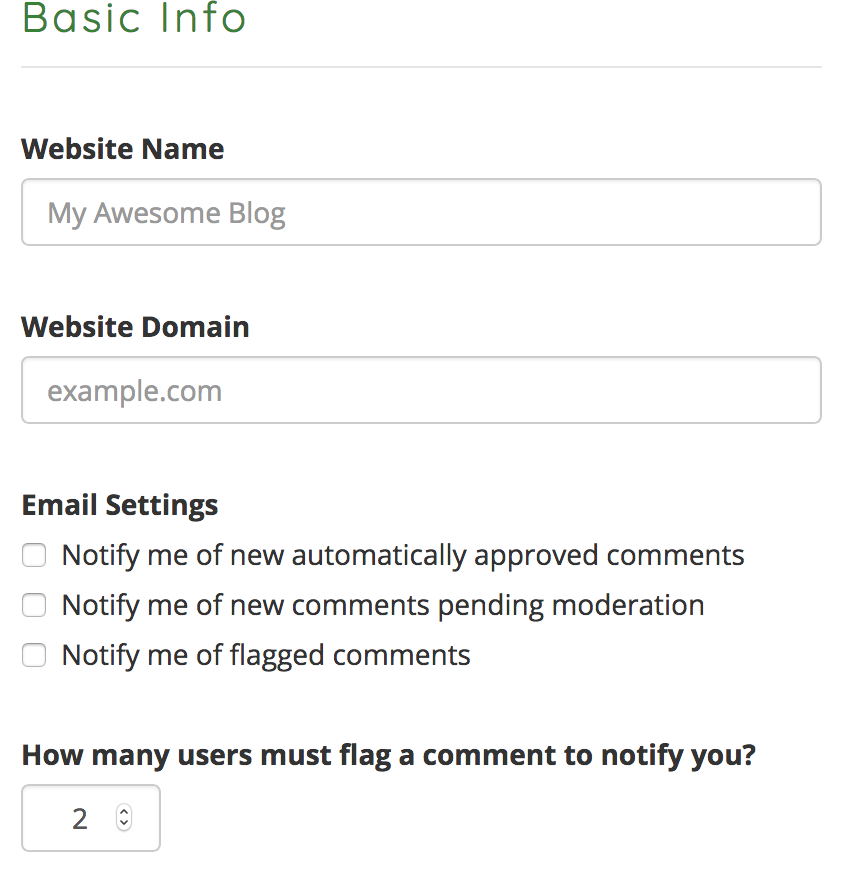Click the Website Name field label
The width and height of the screenshot is (843, 872).
click(x=122, y=149)
